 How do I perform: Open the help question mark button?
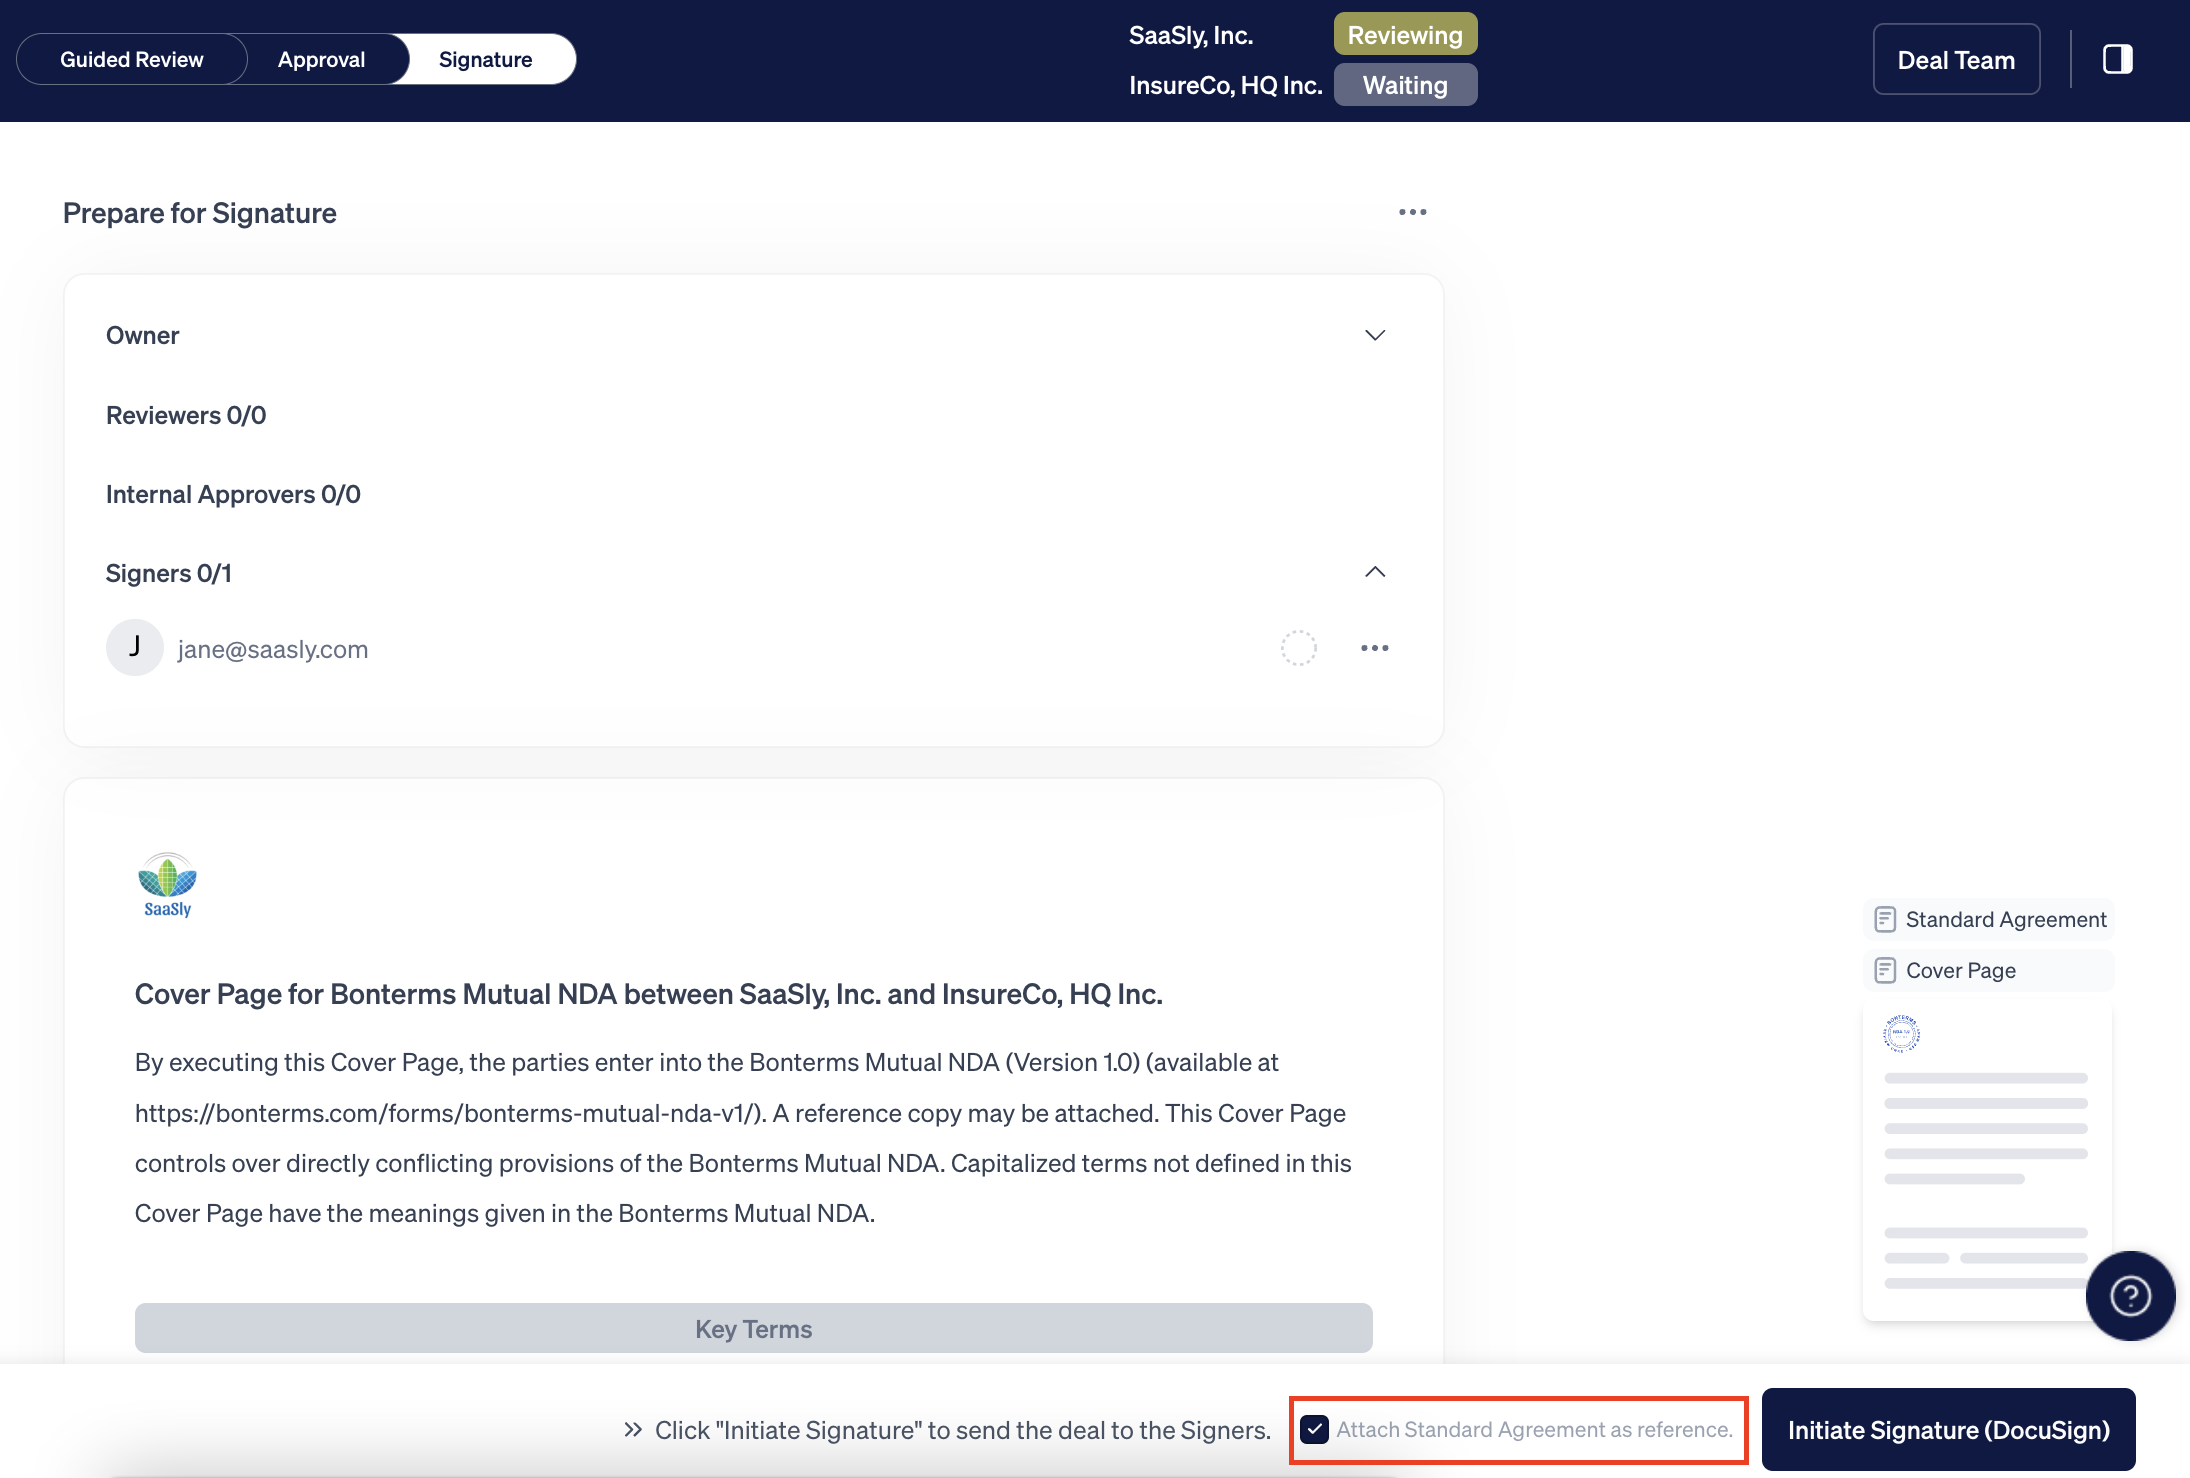pos(2130,1296)
